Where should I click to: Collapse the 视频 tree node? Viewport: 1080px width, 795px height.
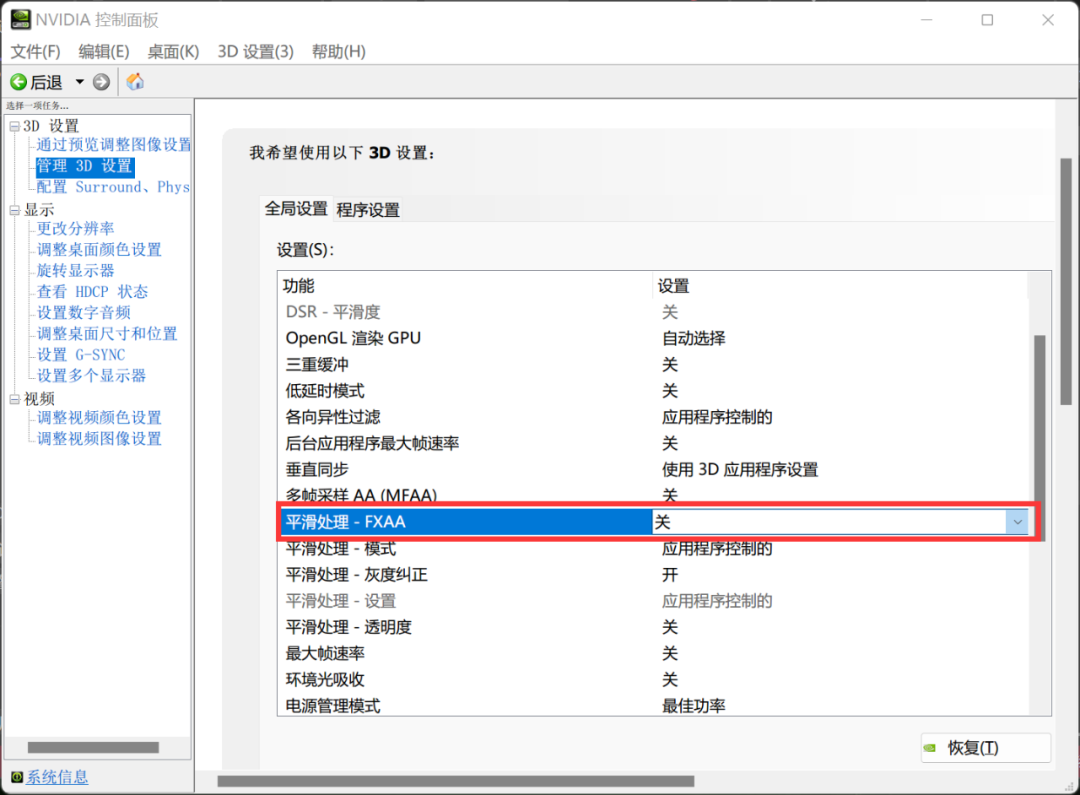pyautogui.click(x=14, y=400)
